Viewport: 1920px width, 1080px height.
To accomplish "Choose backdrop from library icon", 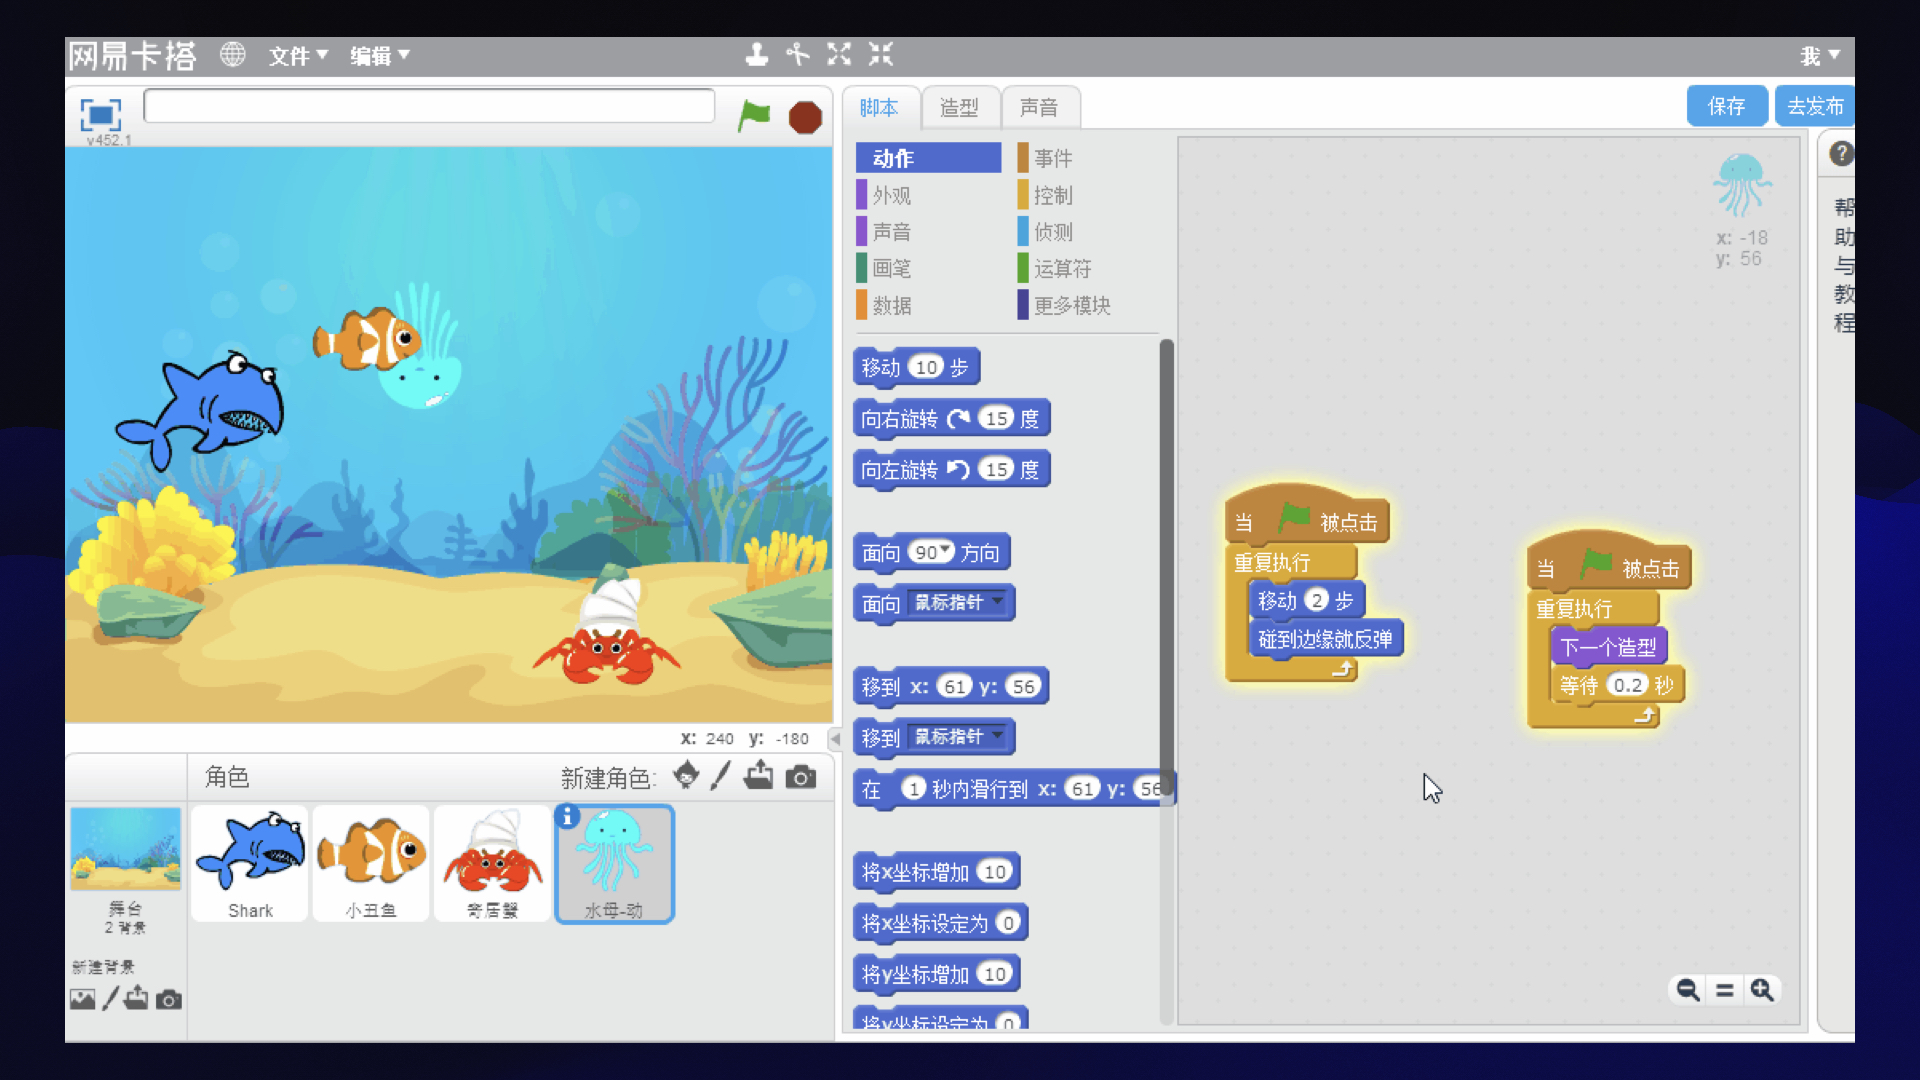I will [x=83, y=999].
